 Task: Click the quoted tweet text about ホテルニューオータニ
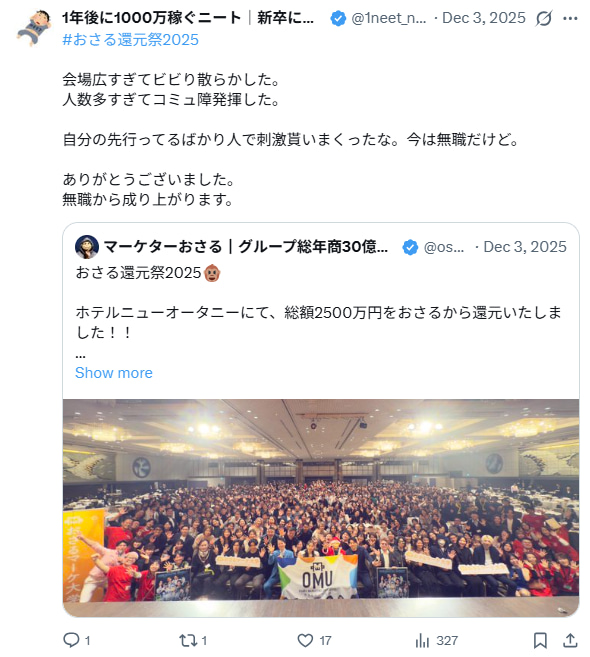(x=318, y=322)
